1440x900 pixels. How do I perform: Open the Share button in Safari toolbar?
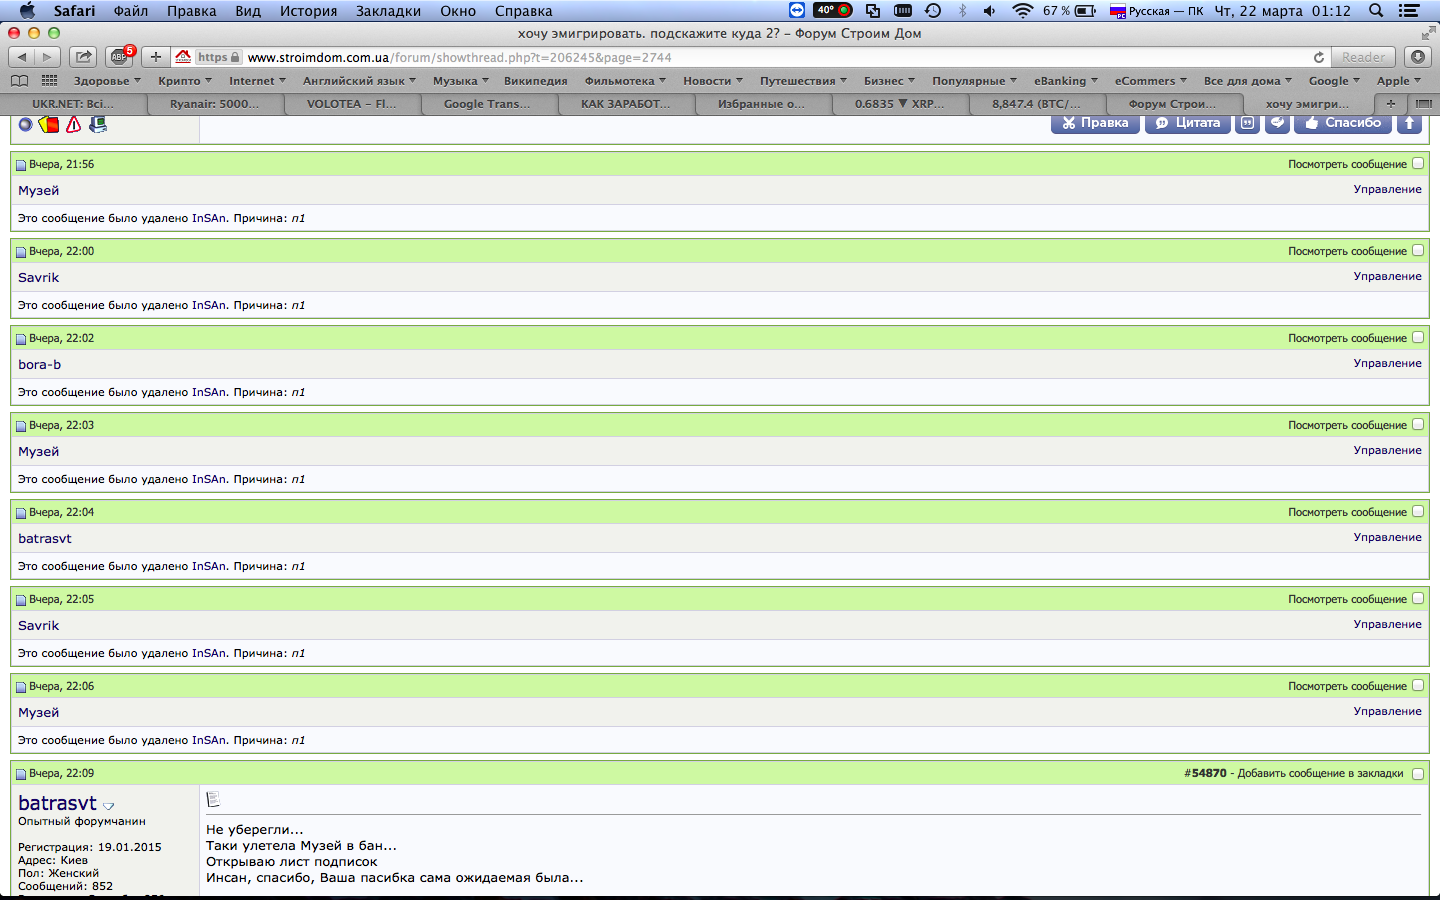click(x=84, y=57)
